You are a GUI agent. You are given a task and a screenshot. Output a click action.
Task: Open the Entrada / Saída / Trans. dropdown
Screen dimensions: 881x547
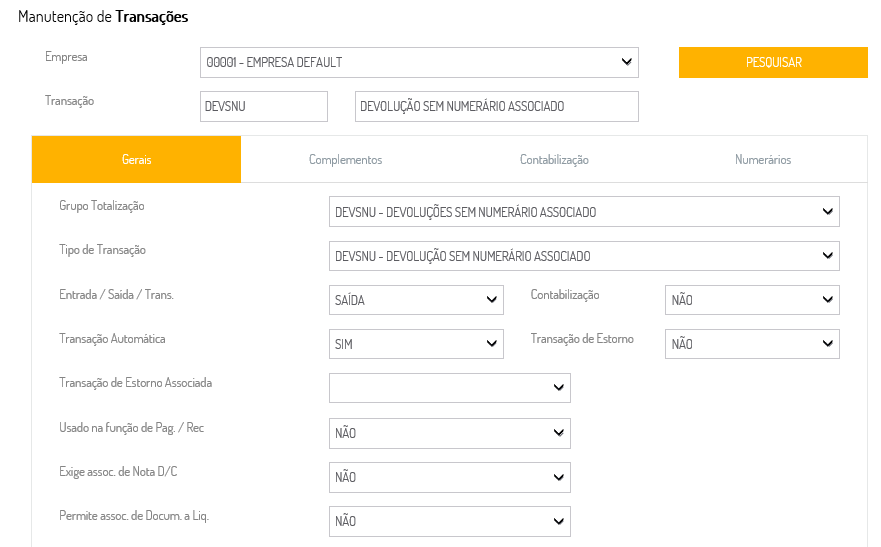416,299
